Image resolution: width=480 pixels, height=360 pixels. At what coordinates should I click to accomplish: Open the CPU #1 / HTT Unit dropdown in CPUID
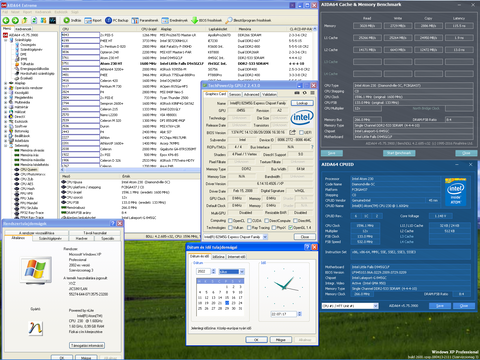pos(376,306)
